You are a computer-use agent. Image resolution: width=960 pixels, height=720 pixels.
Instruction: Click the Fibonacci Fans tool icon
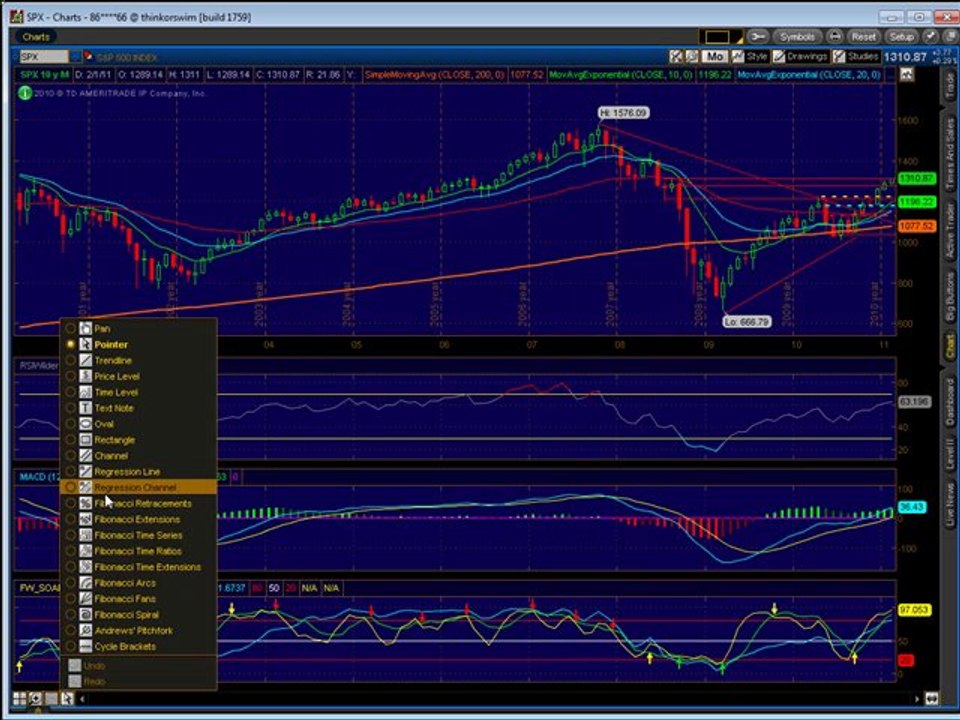pyautogui.click(x=85, y=599)
